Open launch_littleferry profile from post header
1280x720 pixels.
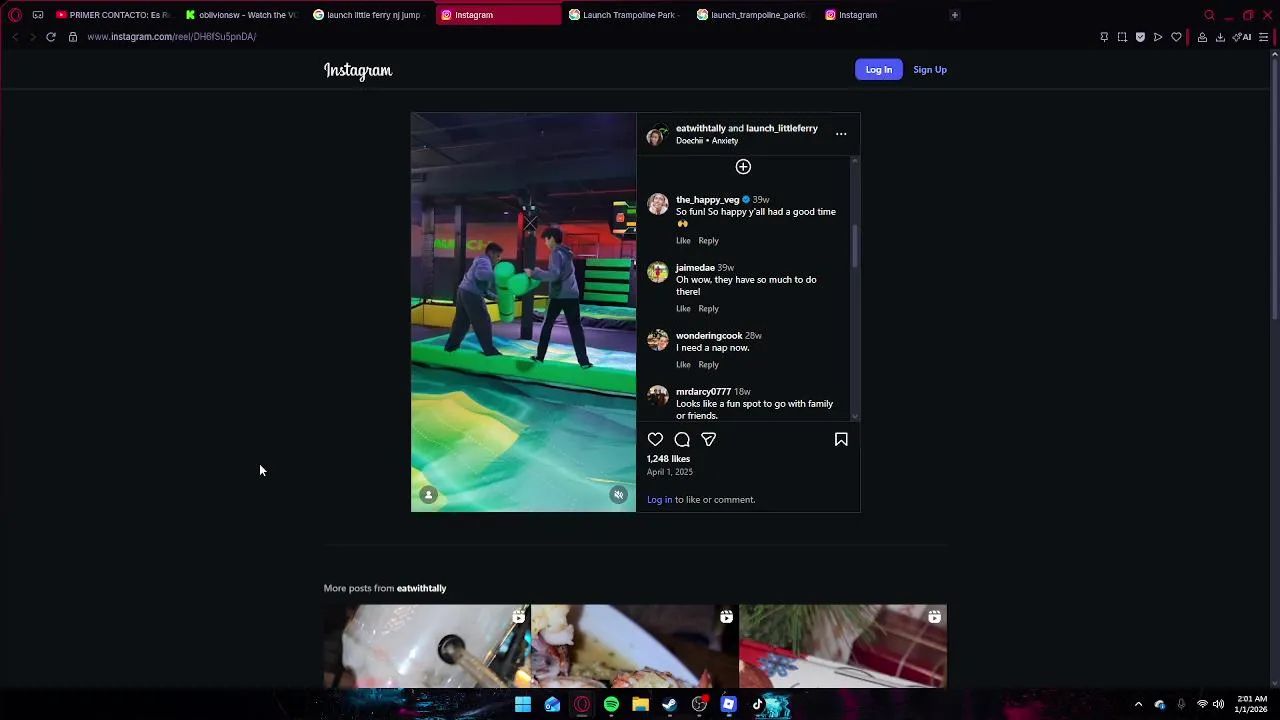point(782,128)
